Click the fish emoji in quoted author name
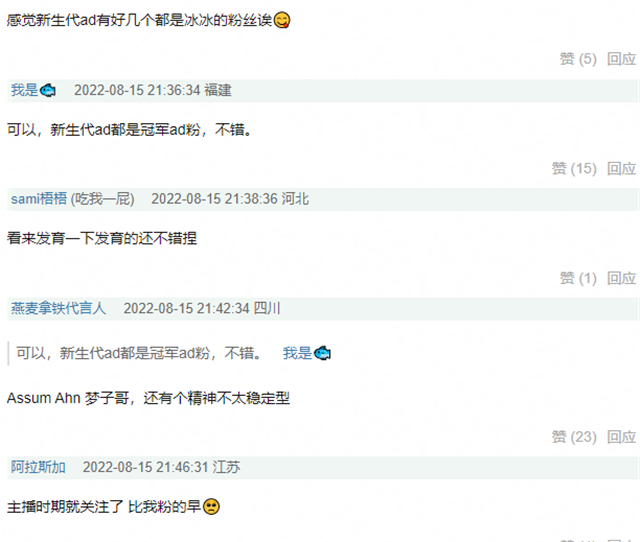Image resolution: width=640 pixels, height=542 pixels. [322, 353]
